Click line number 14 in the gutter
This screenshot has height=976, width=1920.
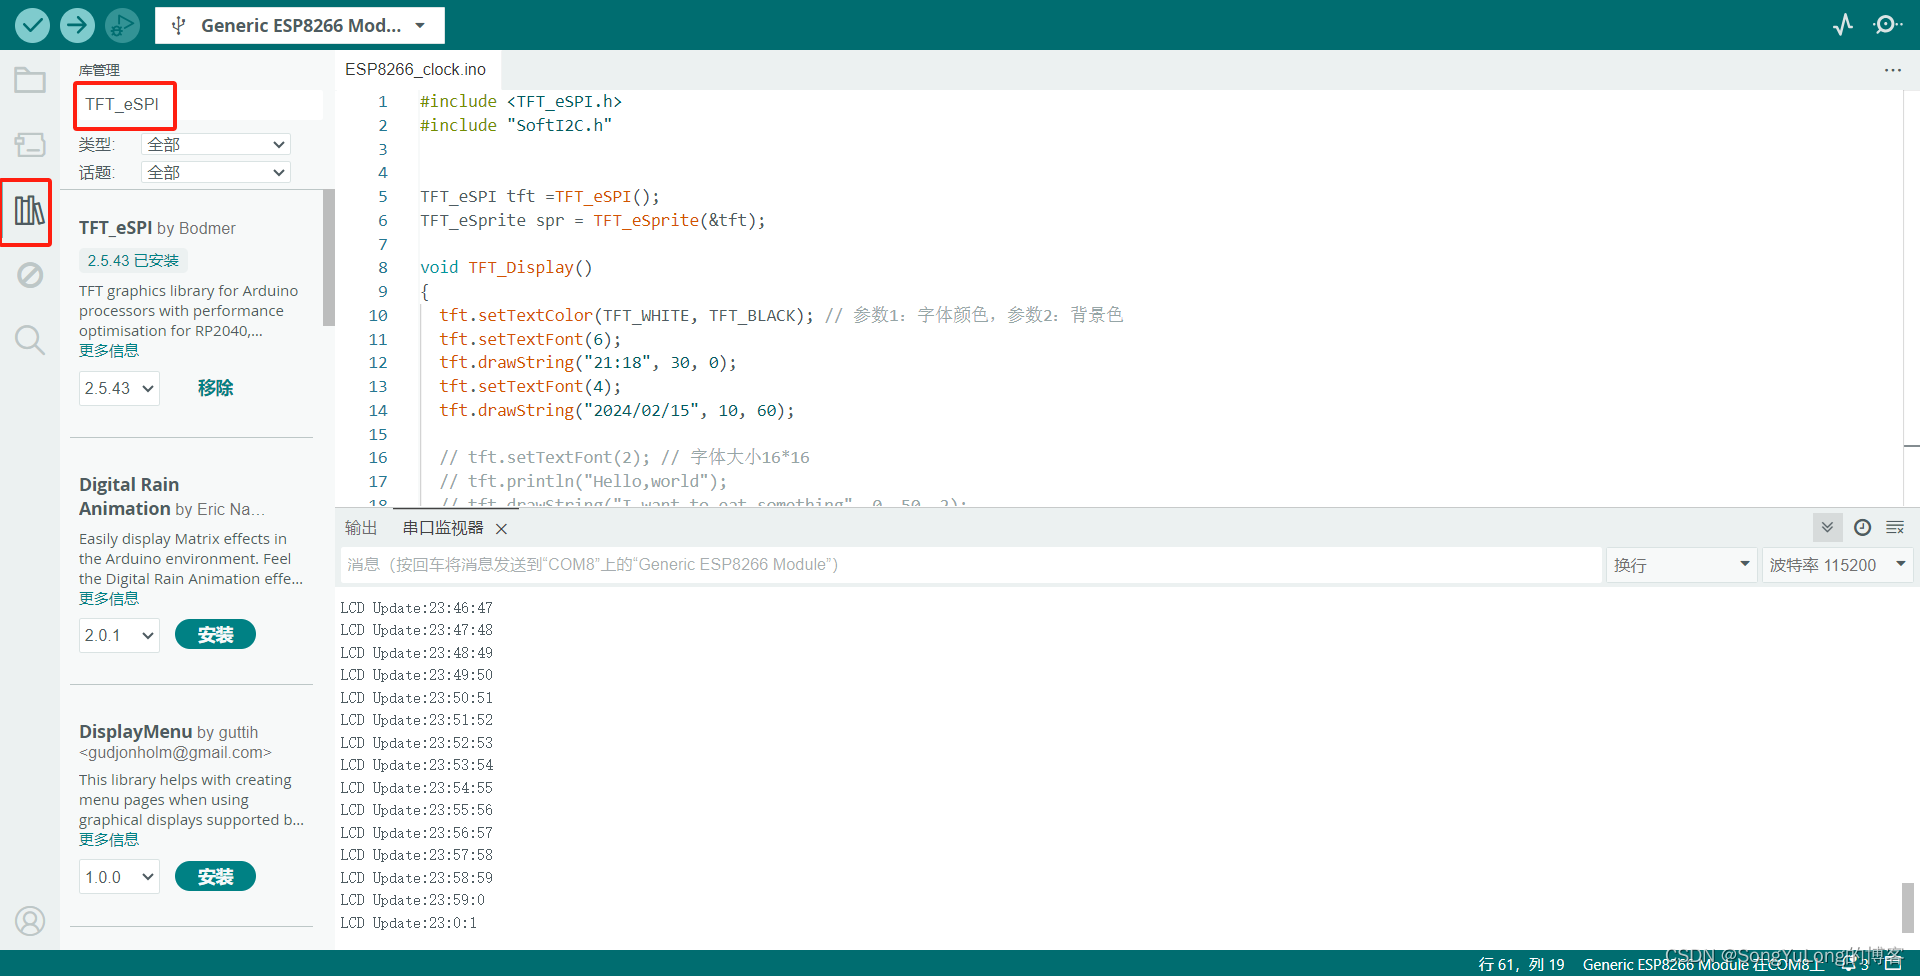377,410
